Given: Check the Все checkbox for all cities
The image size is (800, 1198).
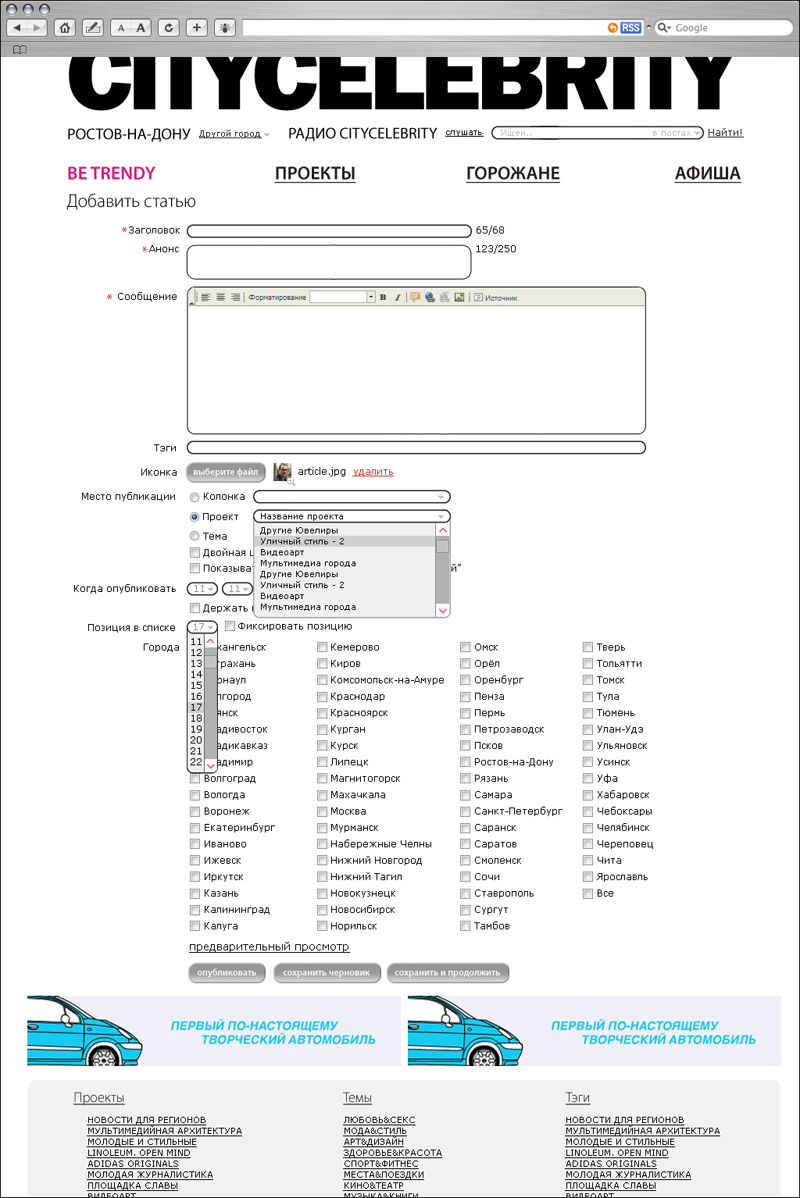Looking at the screenshot, I should pyautogui.click(x=588, y=894).
